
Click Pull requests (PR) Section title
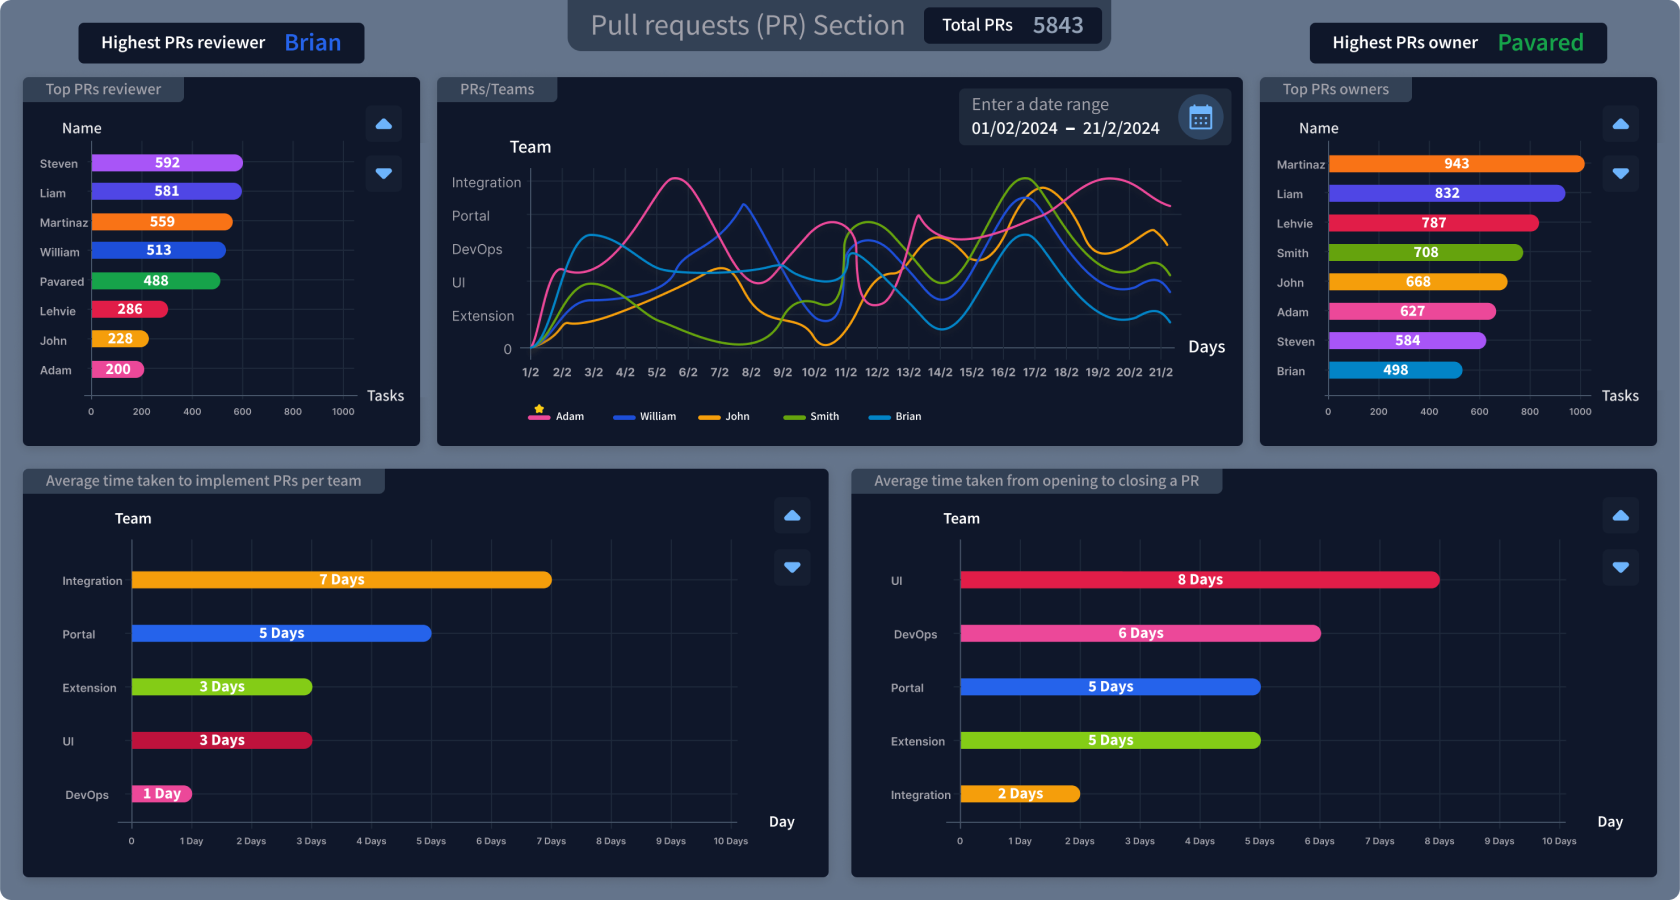(x=747, y=26)
